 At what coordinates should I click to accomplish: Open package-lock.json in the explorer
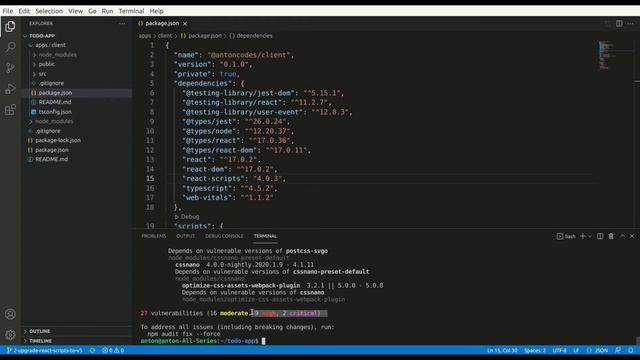58,140
